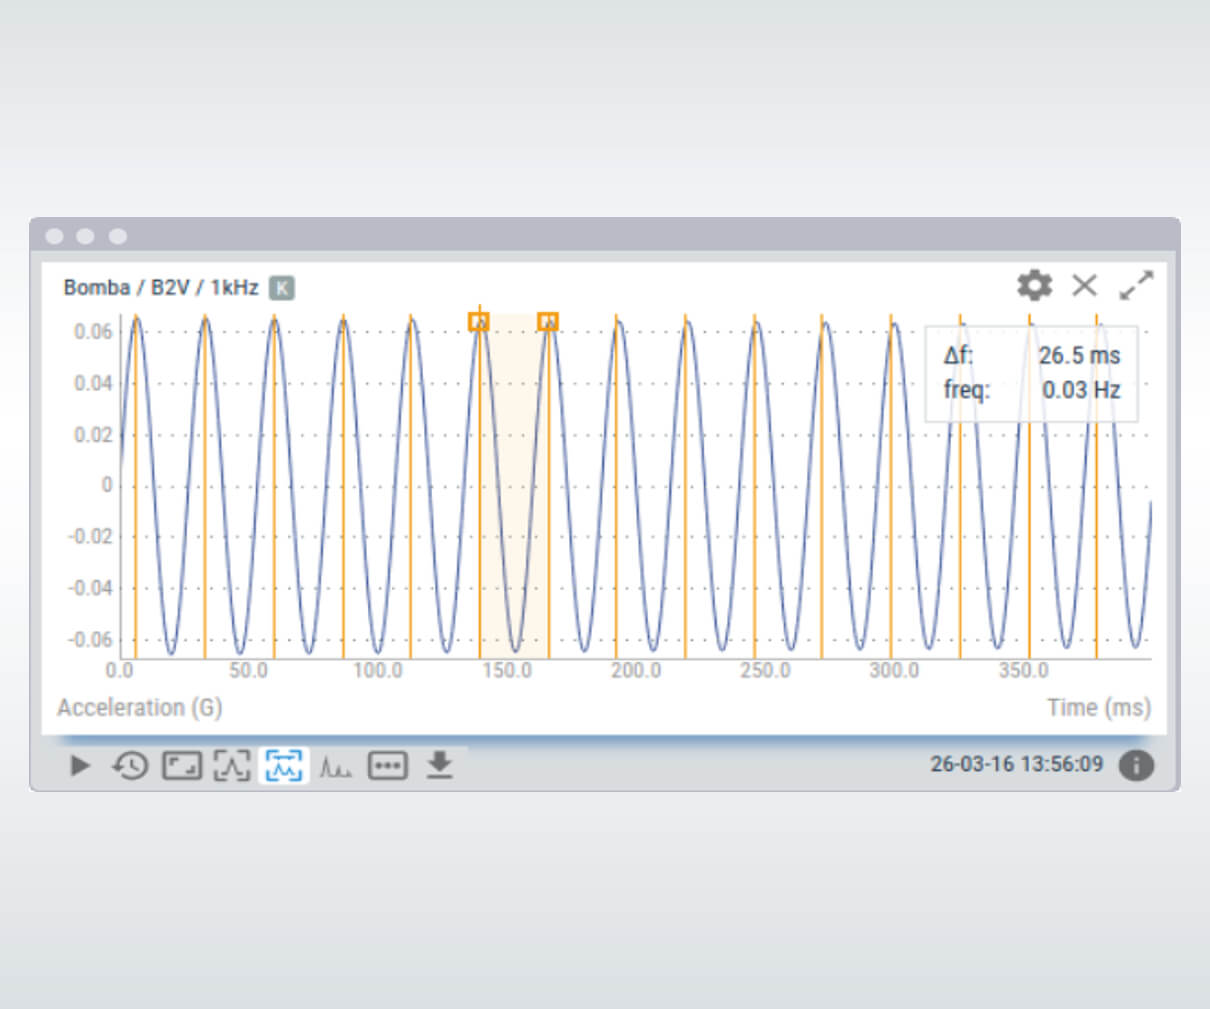Toggle the highlighted periodic cursor tool
Screen dimensions: 1210x1009
click(x=284, y=766)
